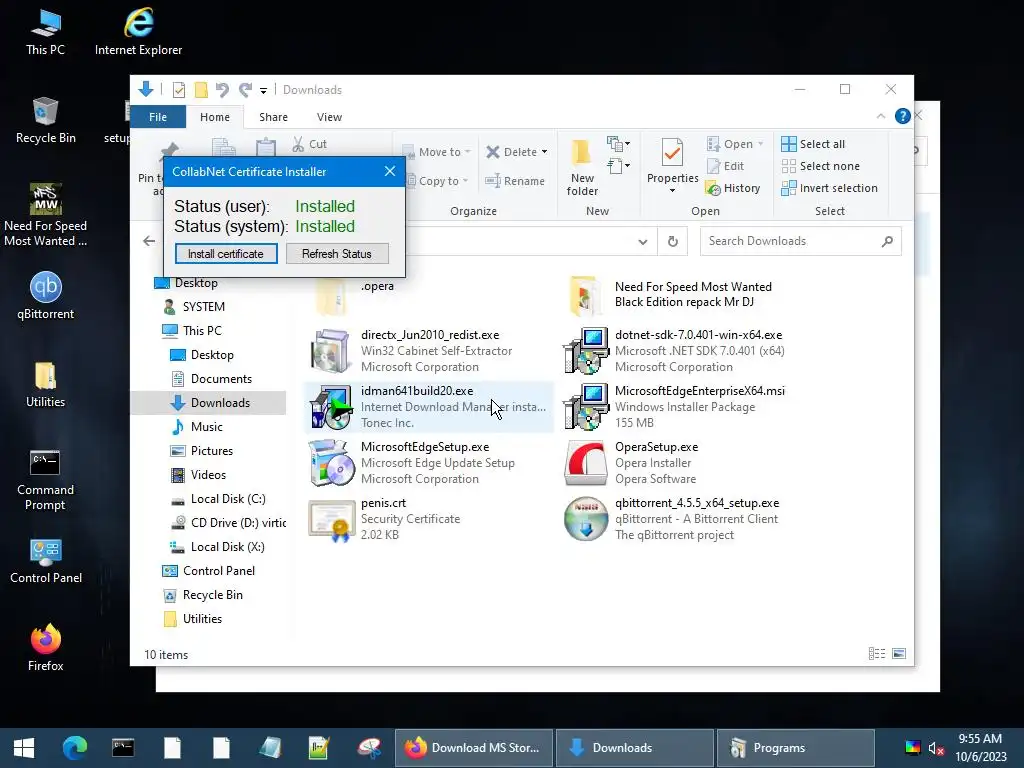Open quick access toolbar customize dropdown
1024x768 pixels.
point(263,90)
